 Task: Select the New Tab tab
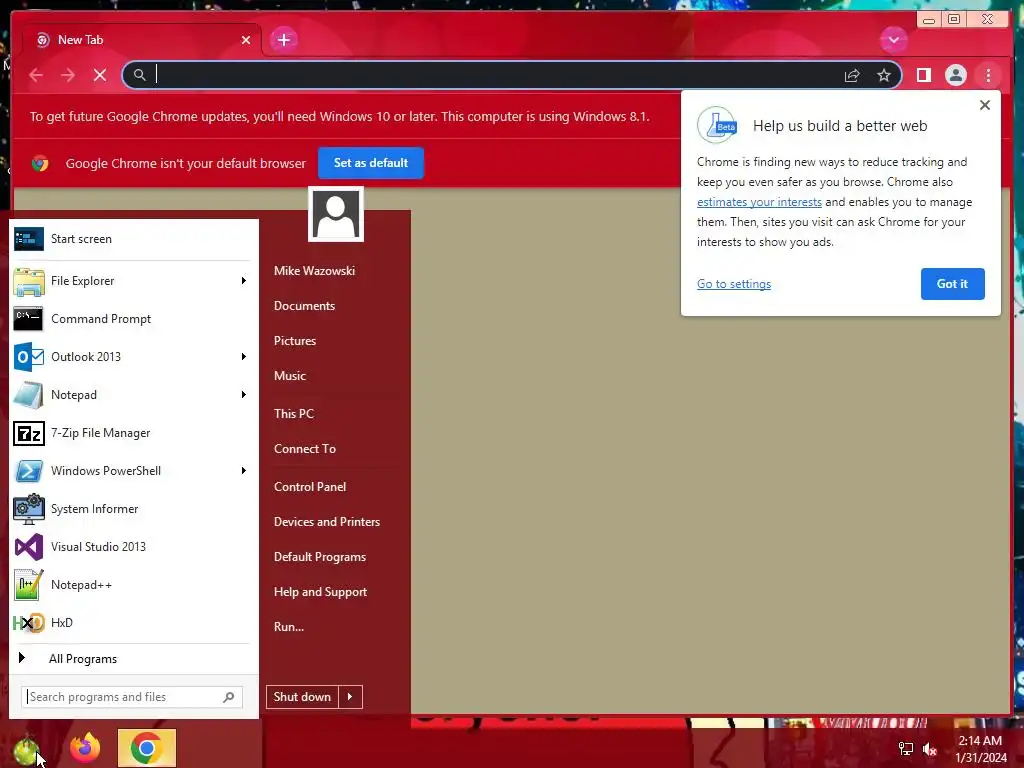(142, 40)
